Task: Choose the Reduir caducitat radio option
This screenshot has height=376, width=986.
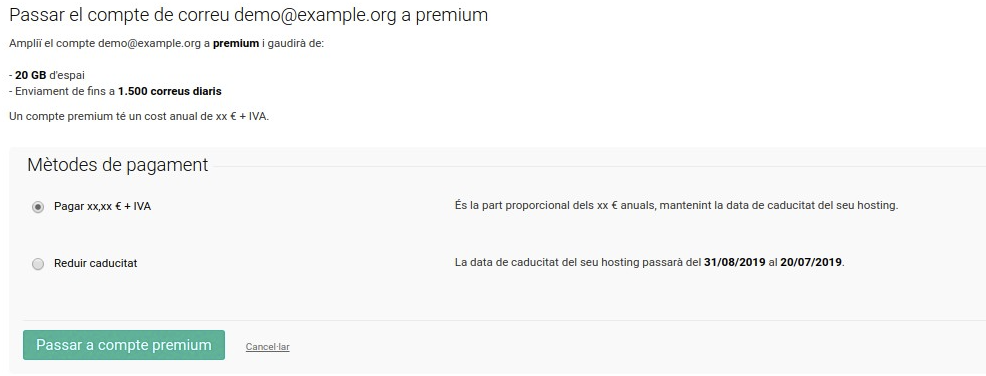Action: pyautogui.click(x=38, y=264)
